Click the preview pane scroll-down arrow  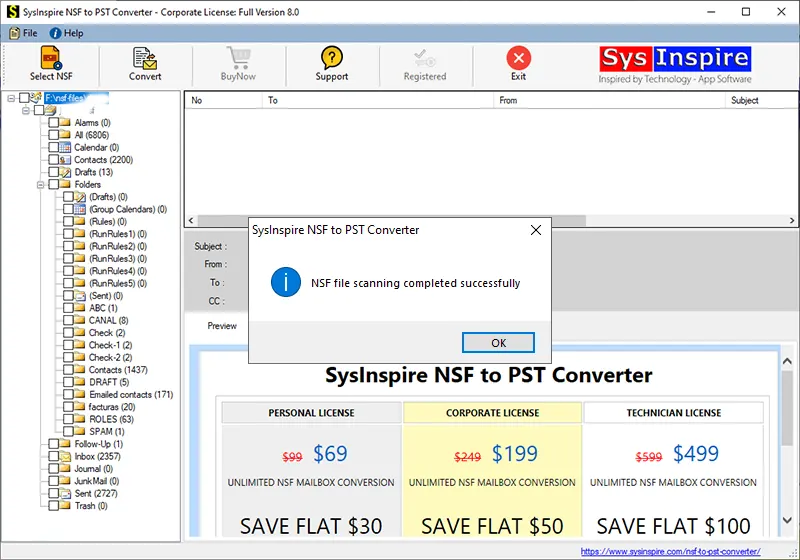787,521
